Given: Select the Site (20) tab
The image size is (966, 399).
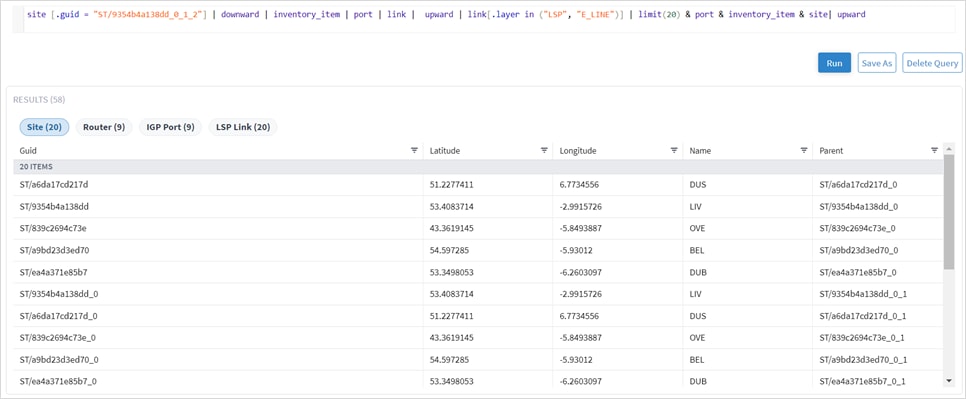Looking at the screenshot, I should [x=44, y=127].
